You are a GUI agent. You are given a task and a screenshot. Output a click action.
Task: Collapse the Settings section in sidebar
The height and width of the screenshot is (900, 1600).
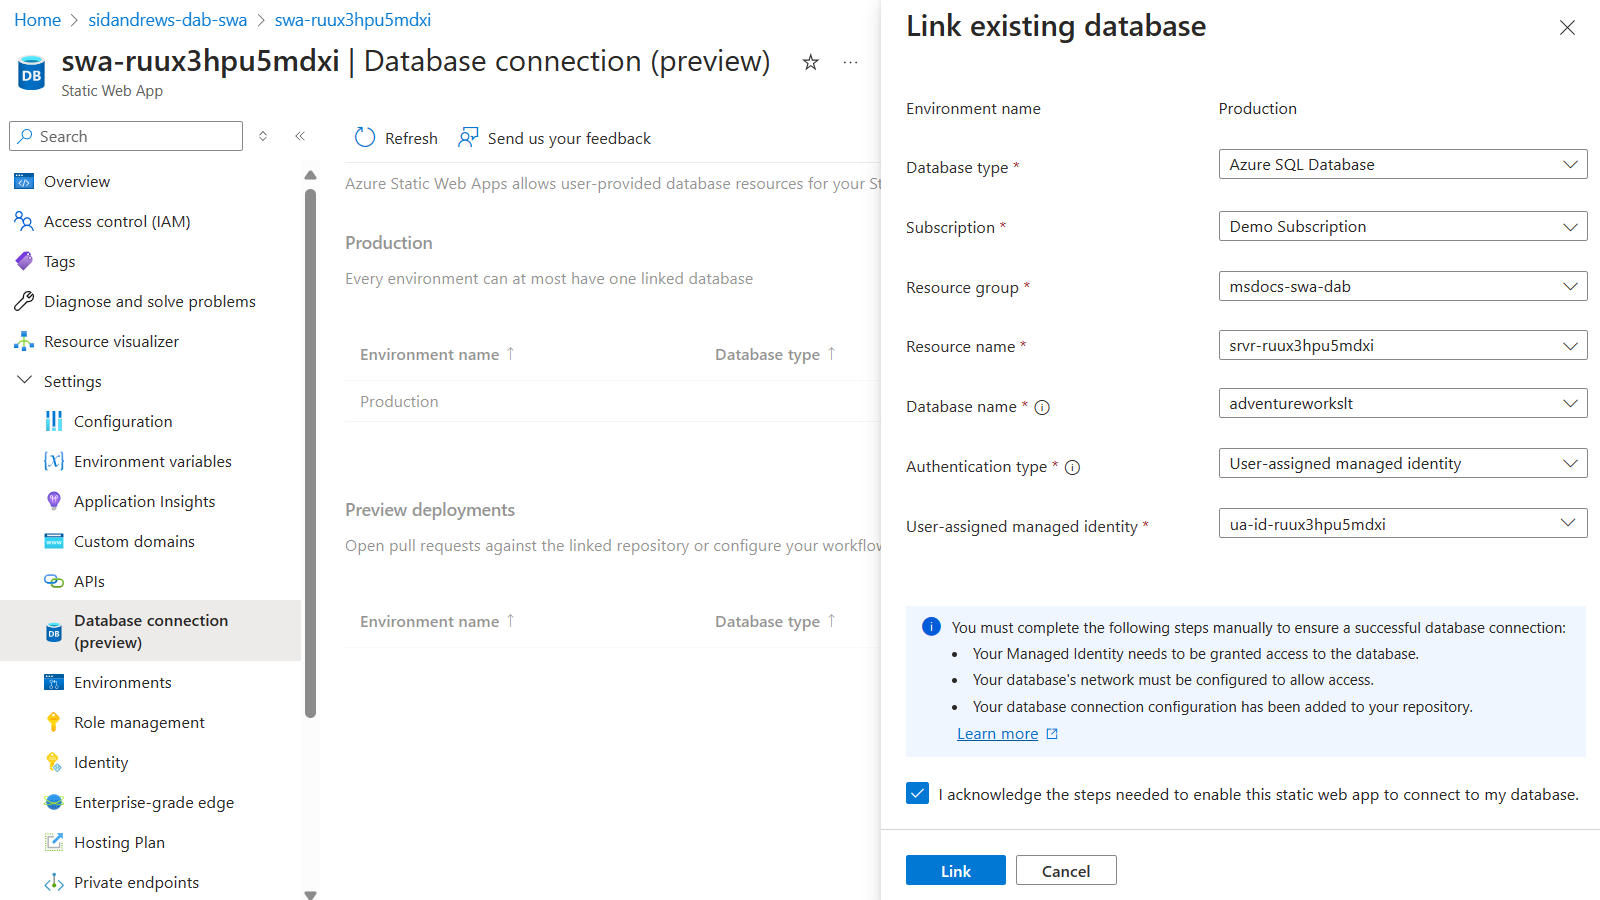tap(24, 380)
